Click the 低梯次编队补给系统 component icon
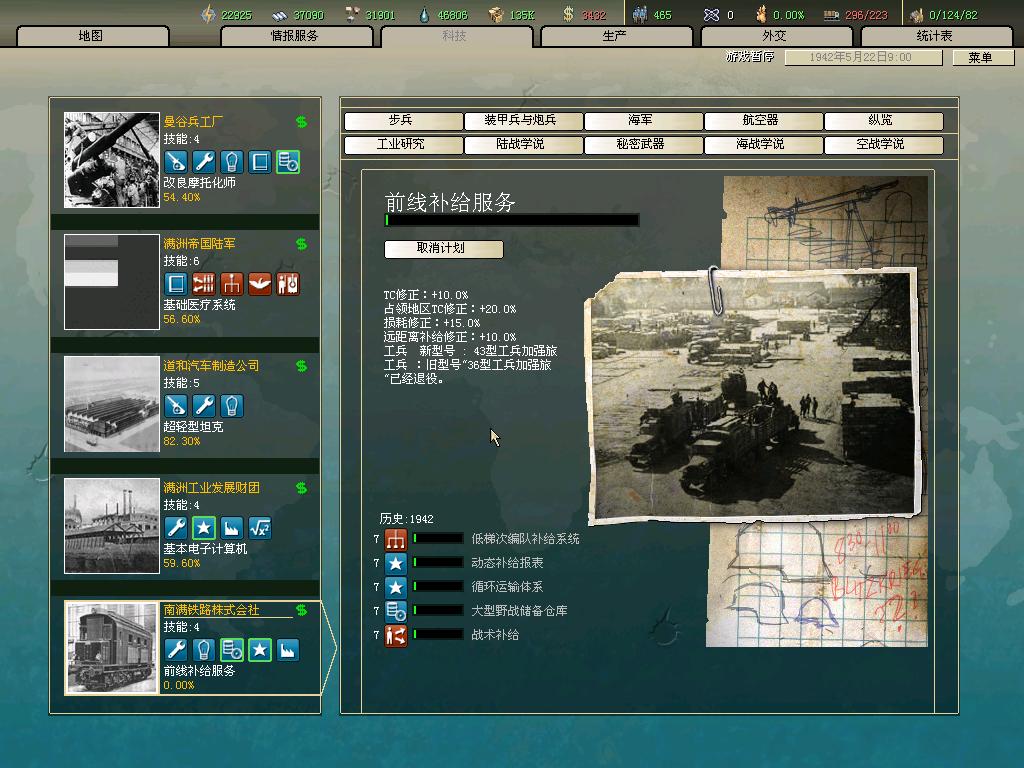The height and width of the screenshot is (768, 1024). [396, 539]
